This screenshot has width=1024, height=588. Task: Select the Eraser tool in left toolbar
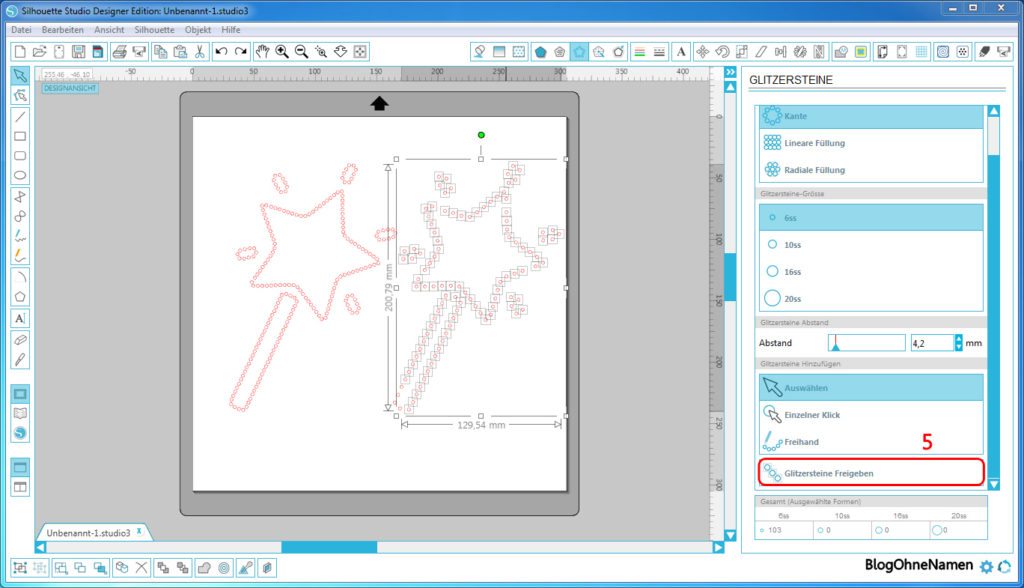pyautogui.click(x=20, y=339)
